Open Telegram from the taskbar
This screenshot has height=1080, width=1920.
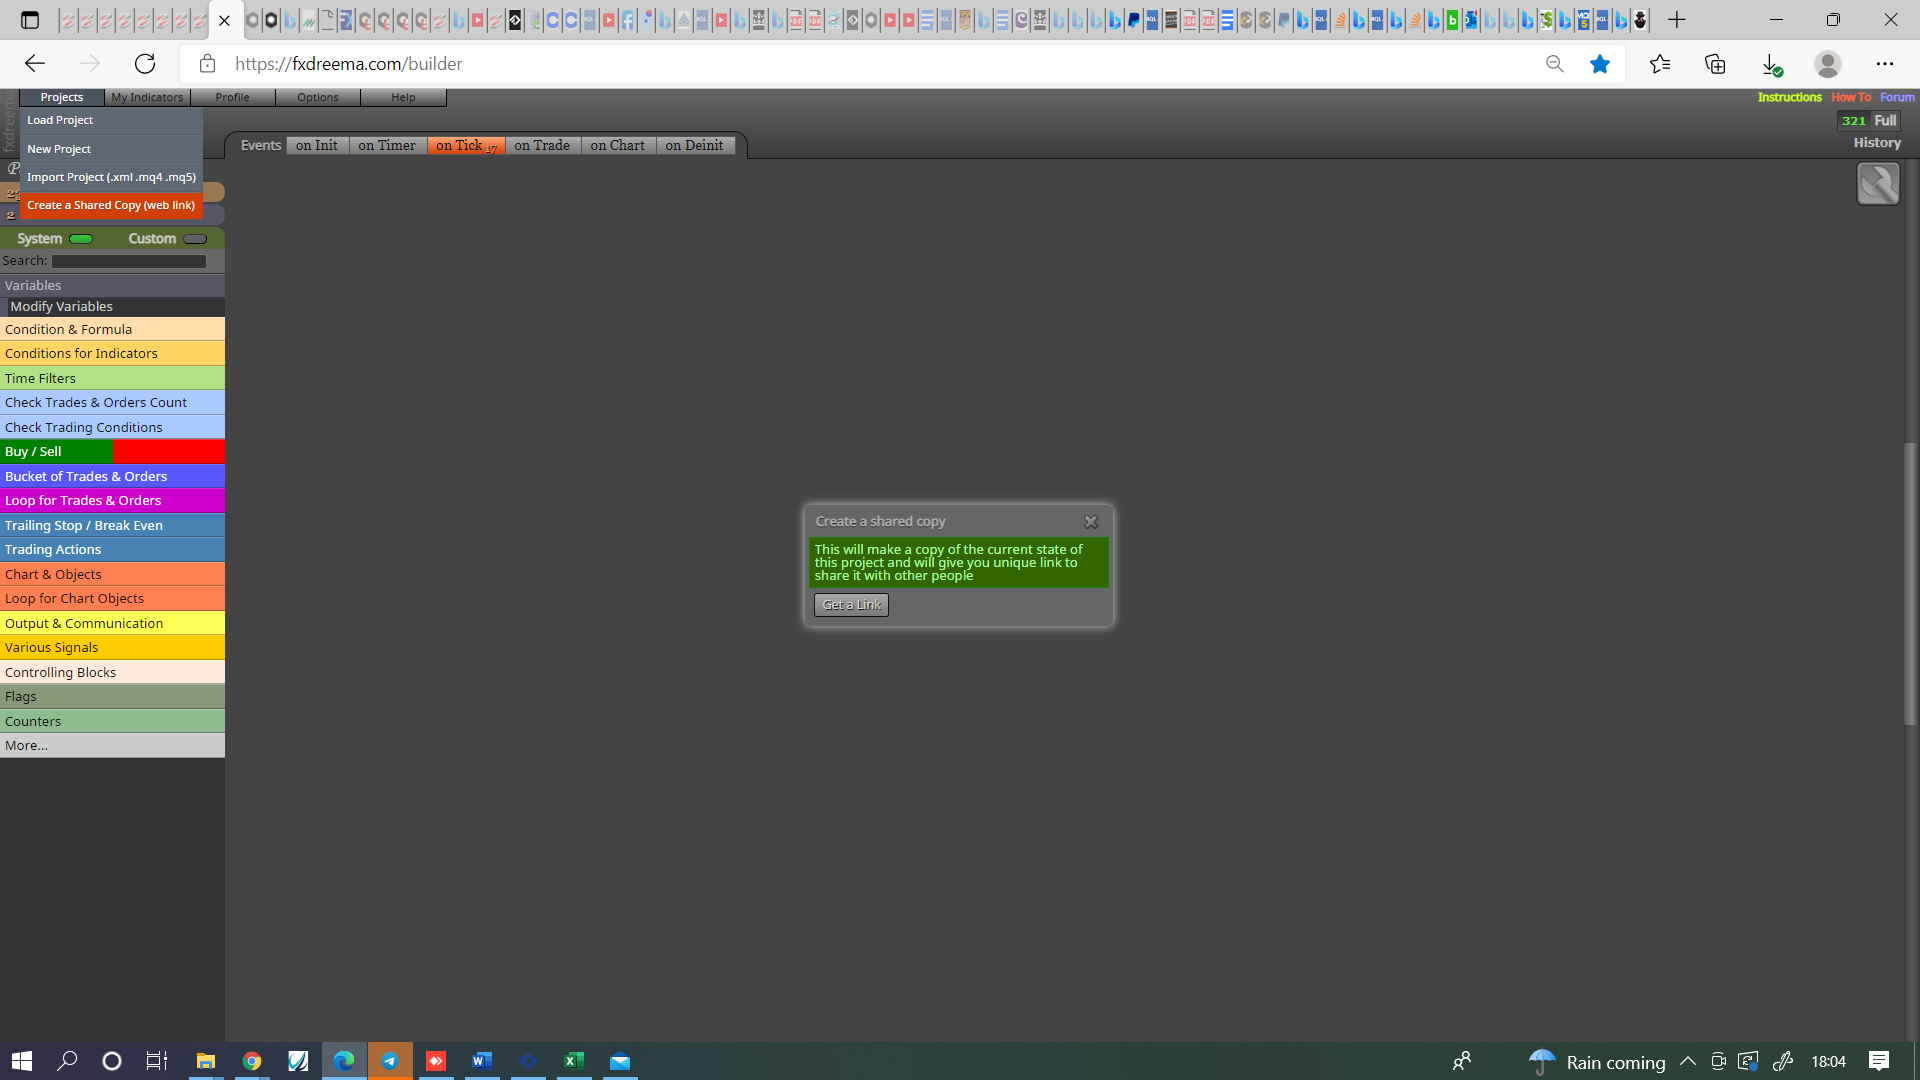click(390, 1061)
